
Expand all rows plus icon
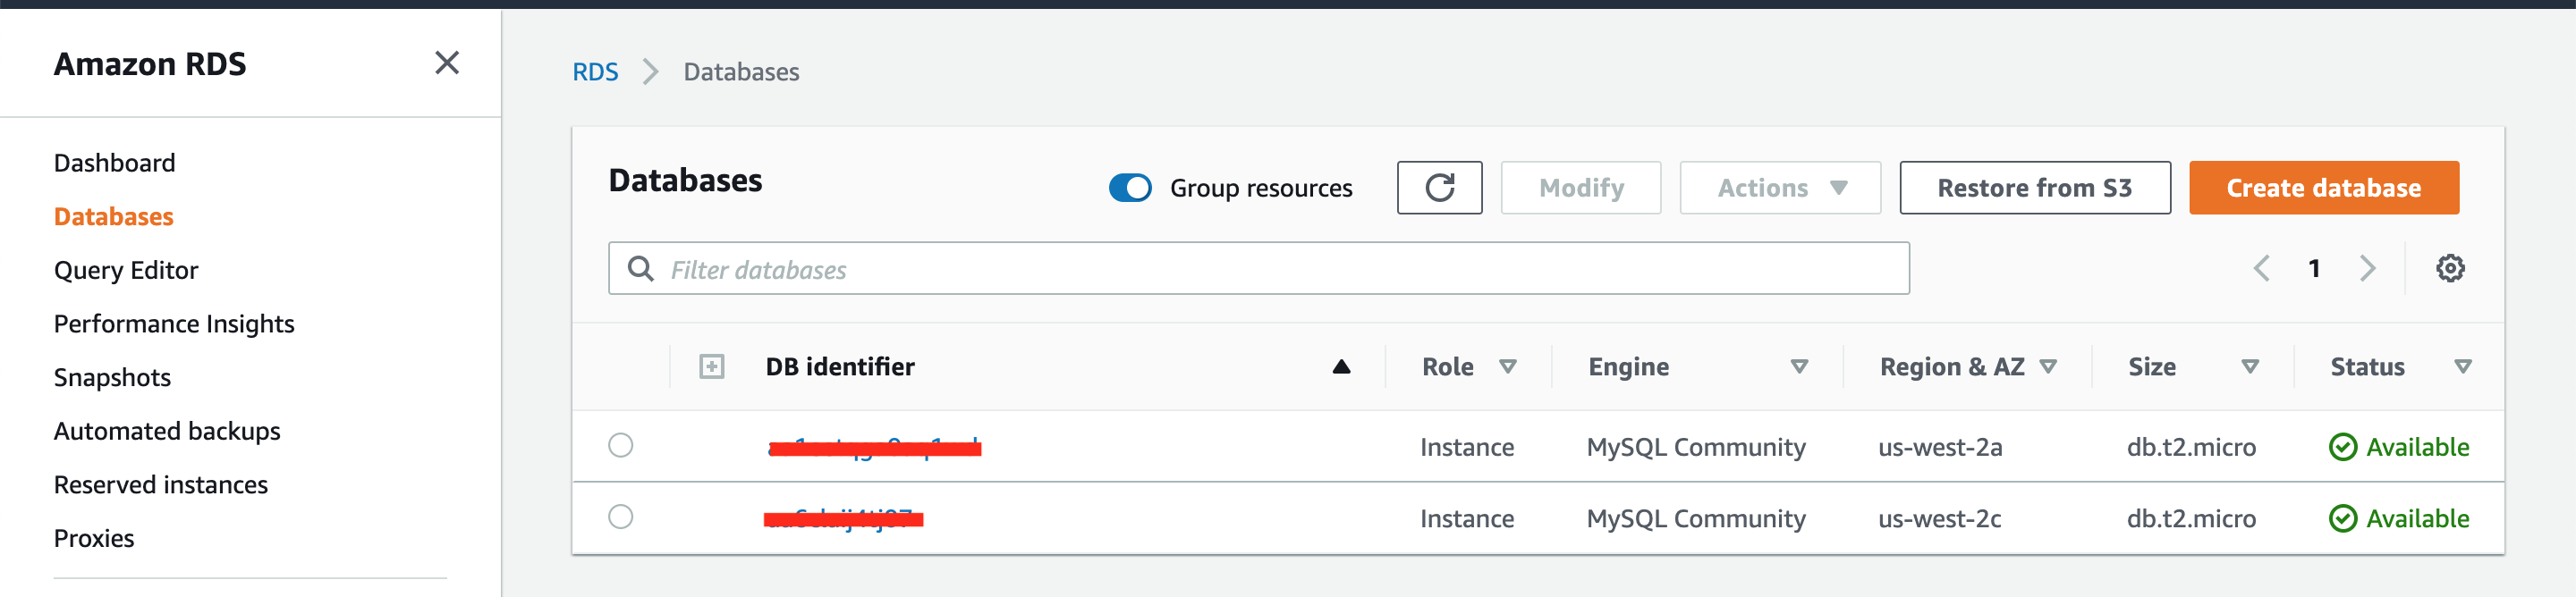[x=711, y=367]
